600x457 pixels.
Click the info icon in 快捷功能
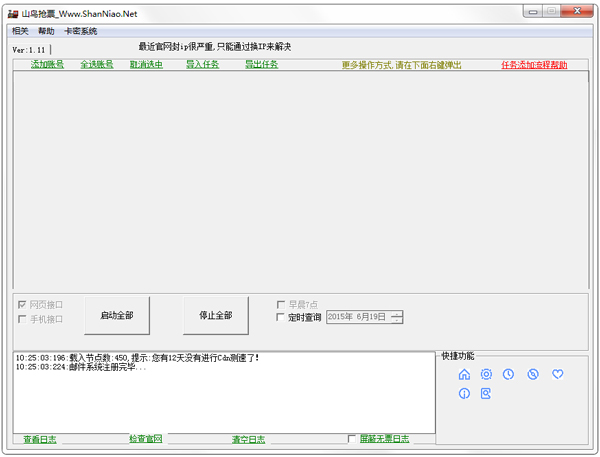click(464, 393)
